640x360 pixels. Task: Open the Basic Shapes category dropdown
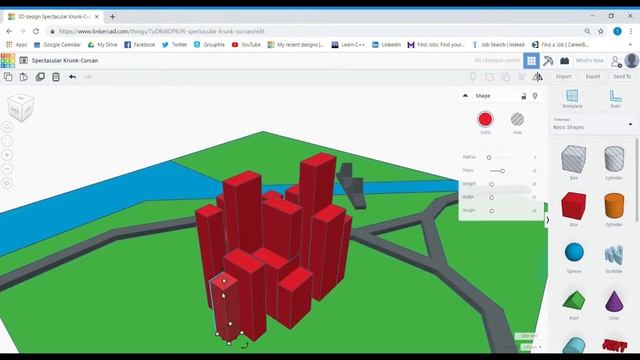click(x=593, y=124)
